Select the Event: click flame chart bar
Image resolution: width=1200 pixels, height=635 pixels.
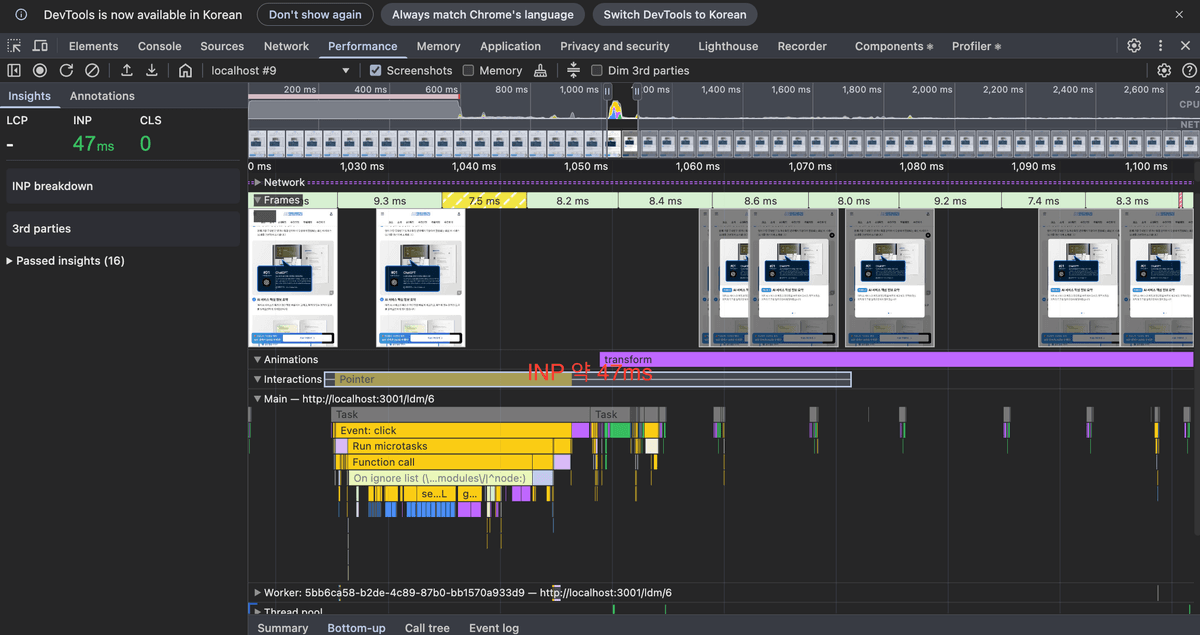450,431
